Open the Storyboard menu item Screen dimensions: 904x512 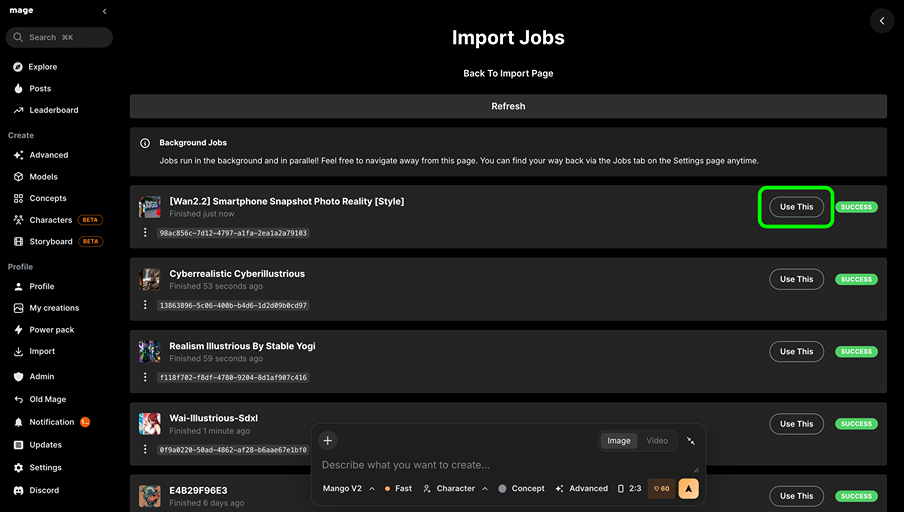coord(50,242)
